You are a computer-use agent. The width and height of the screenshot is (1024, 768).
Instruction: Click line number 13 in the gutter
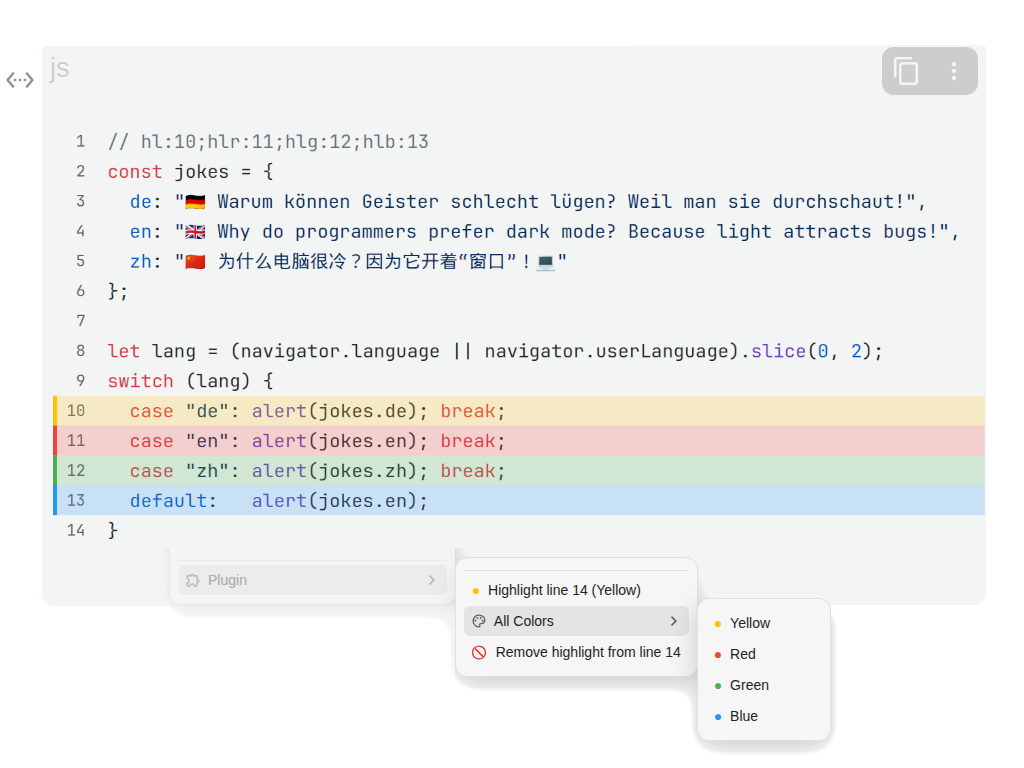76,500
